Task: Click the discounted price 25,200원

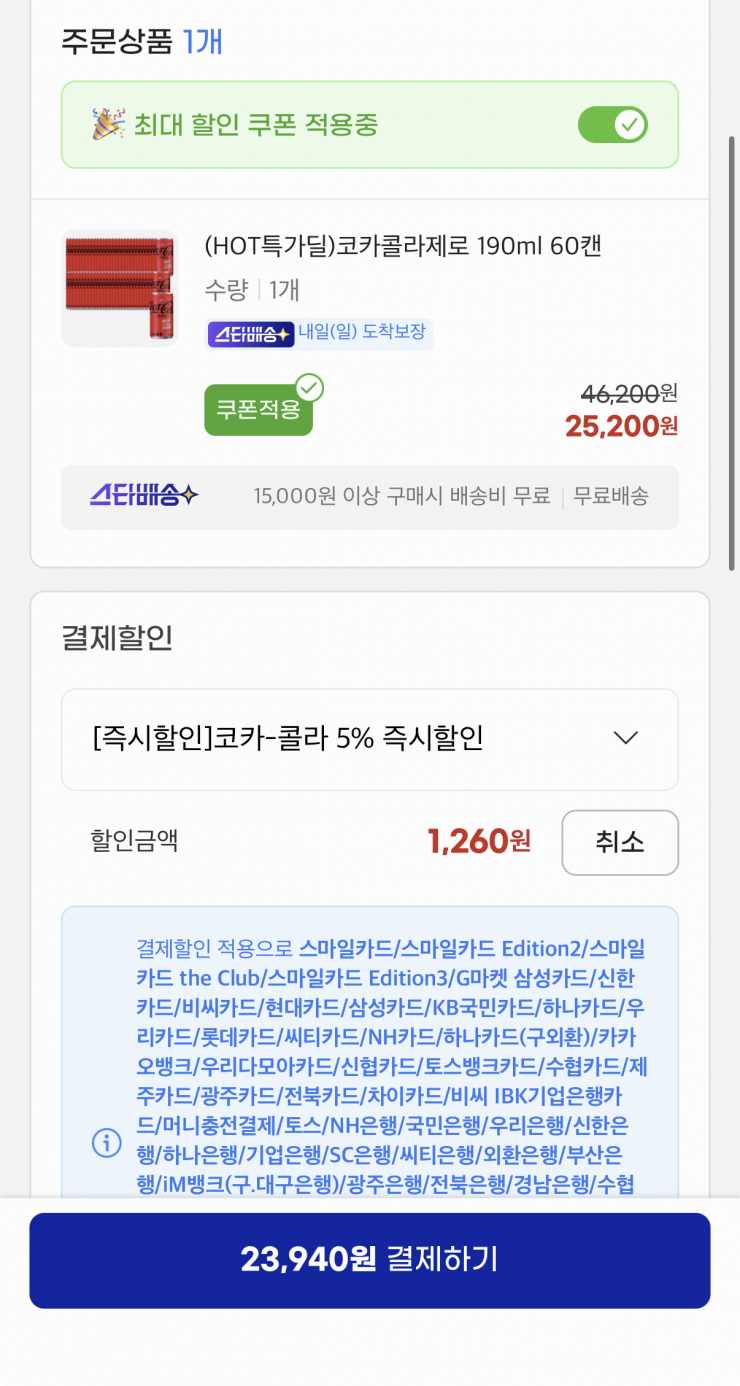Action: pos(621,426)
